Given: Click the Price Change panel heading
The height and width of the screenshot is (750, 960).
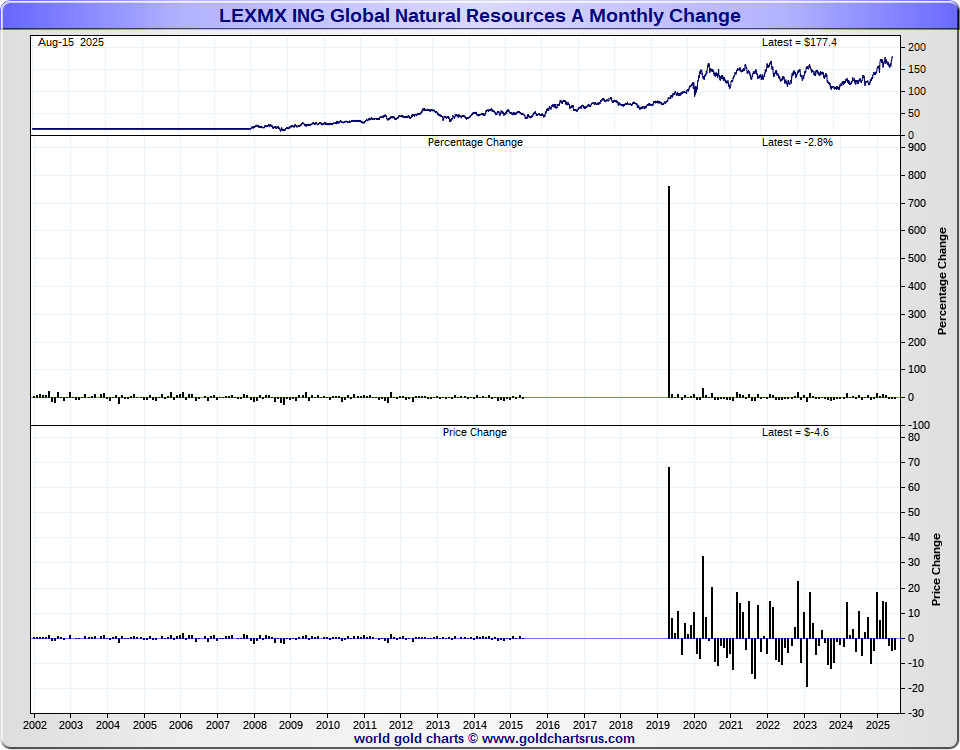Looking at the screenshot, I should click(474, 432).
